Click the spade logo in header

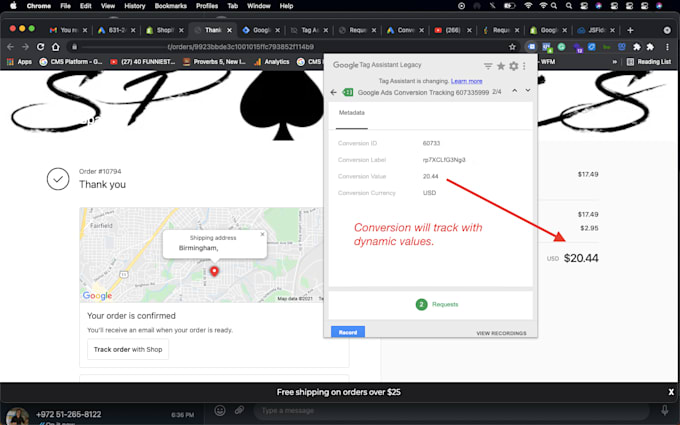point(282,105)
